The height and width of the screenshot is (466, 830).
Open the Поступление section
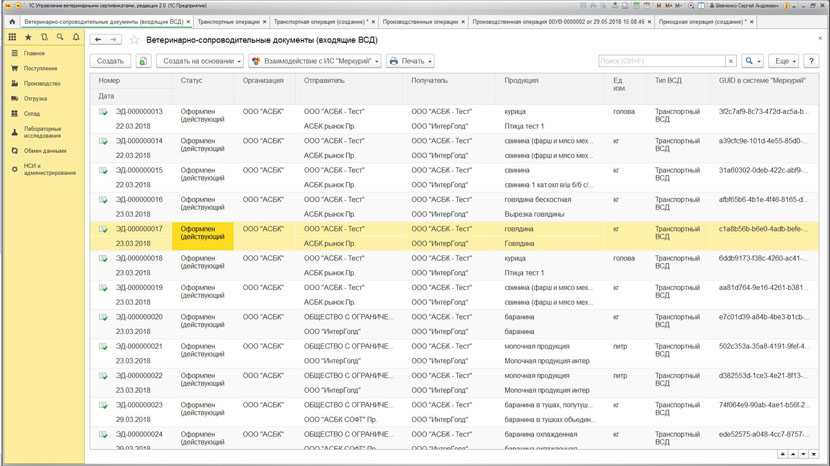click(x=40, y=68)
